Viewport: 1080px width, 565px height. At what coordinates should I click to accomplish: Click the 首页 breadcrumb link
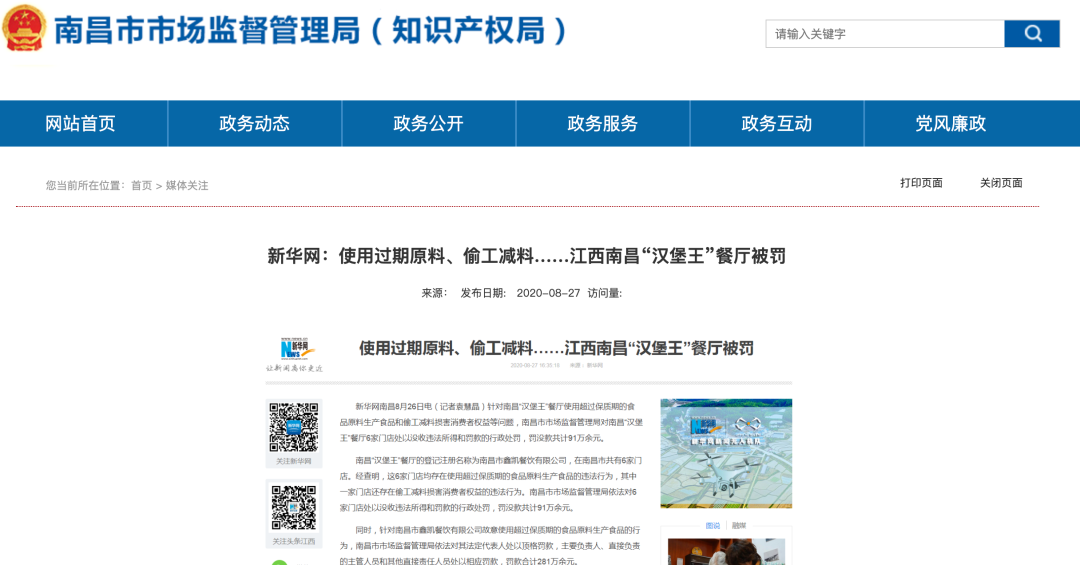141,185
